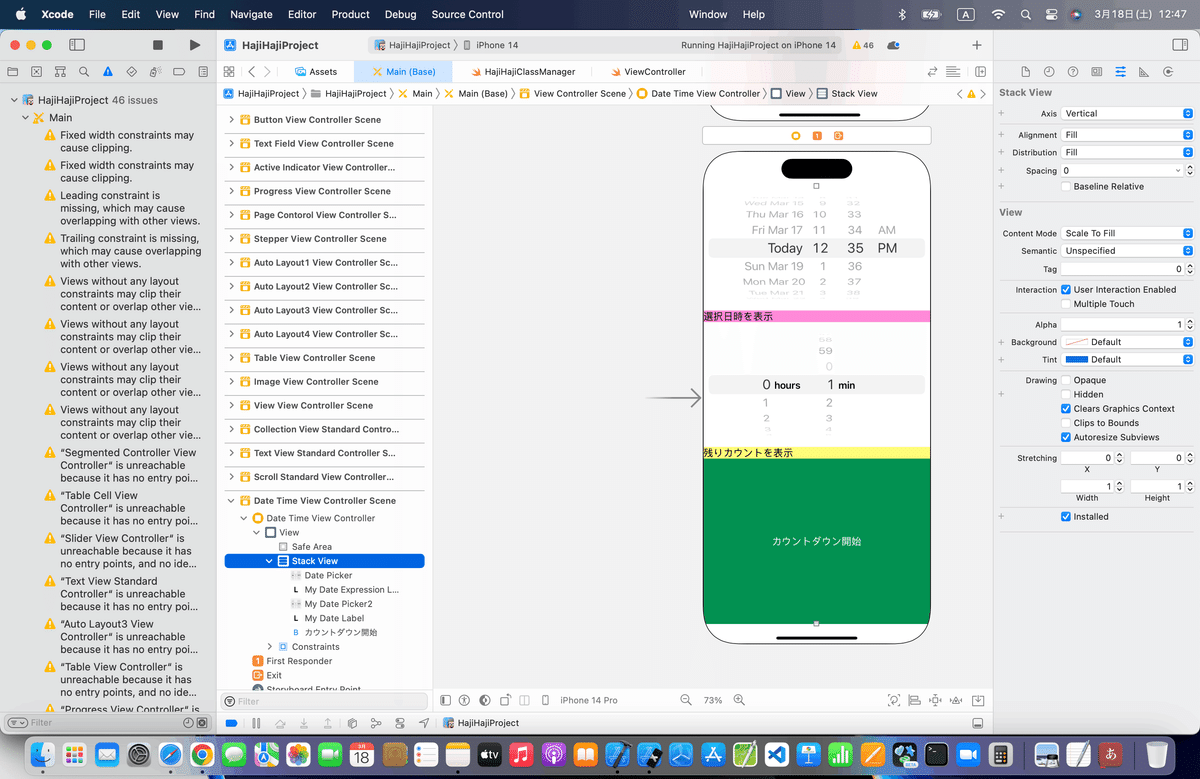
Task: Toggle the Installed checkbox
Action: click(1066, 517)
